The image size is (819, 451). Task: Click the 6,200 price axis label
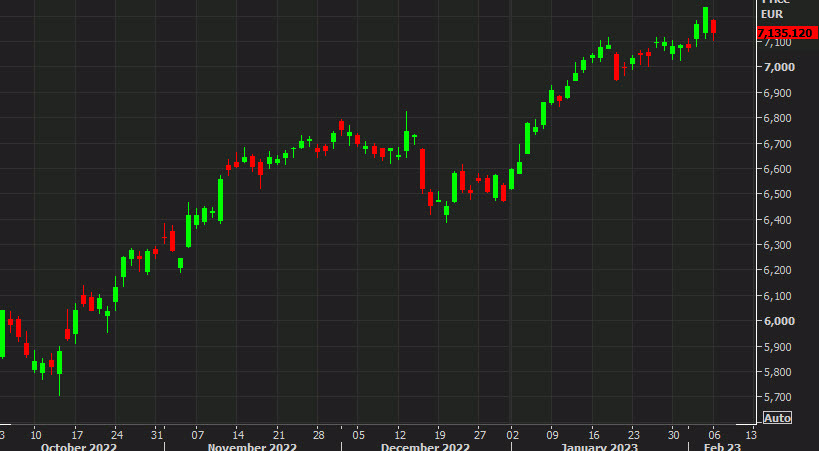[x=777, y=270]
